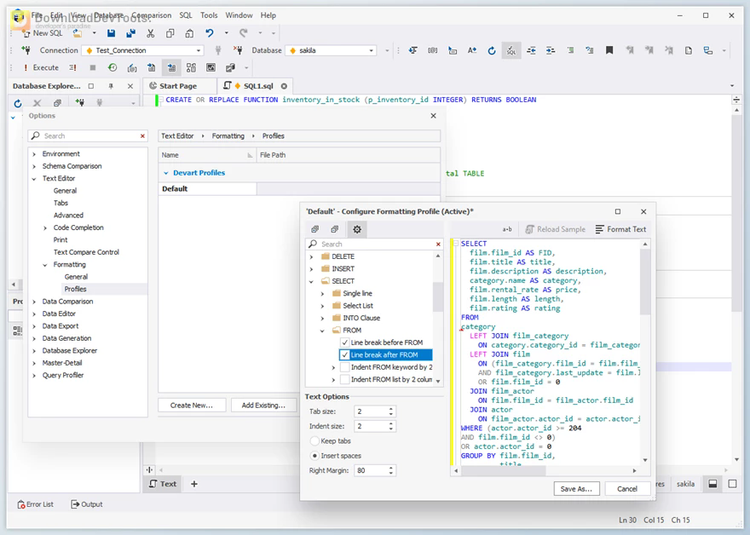The height and width of the screenshot is (535, 750).
Task: Click the Undo arrow icon
Action: pos(209,33)
